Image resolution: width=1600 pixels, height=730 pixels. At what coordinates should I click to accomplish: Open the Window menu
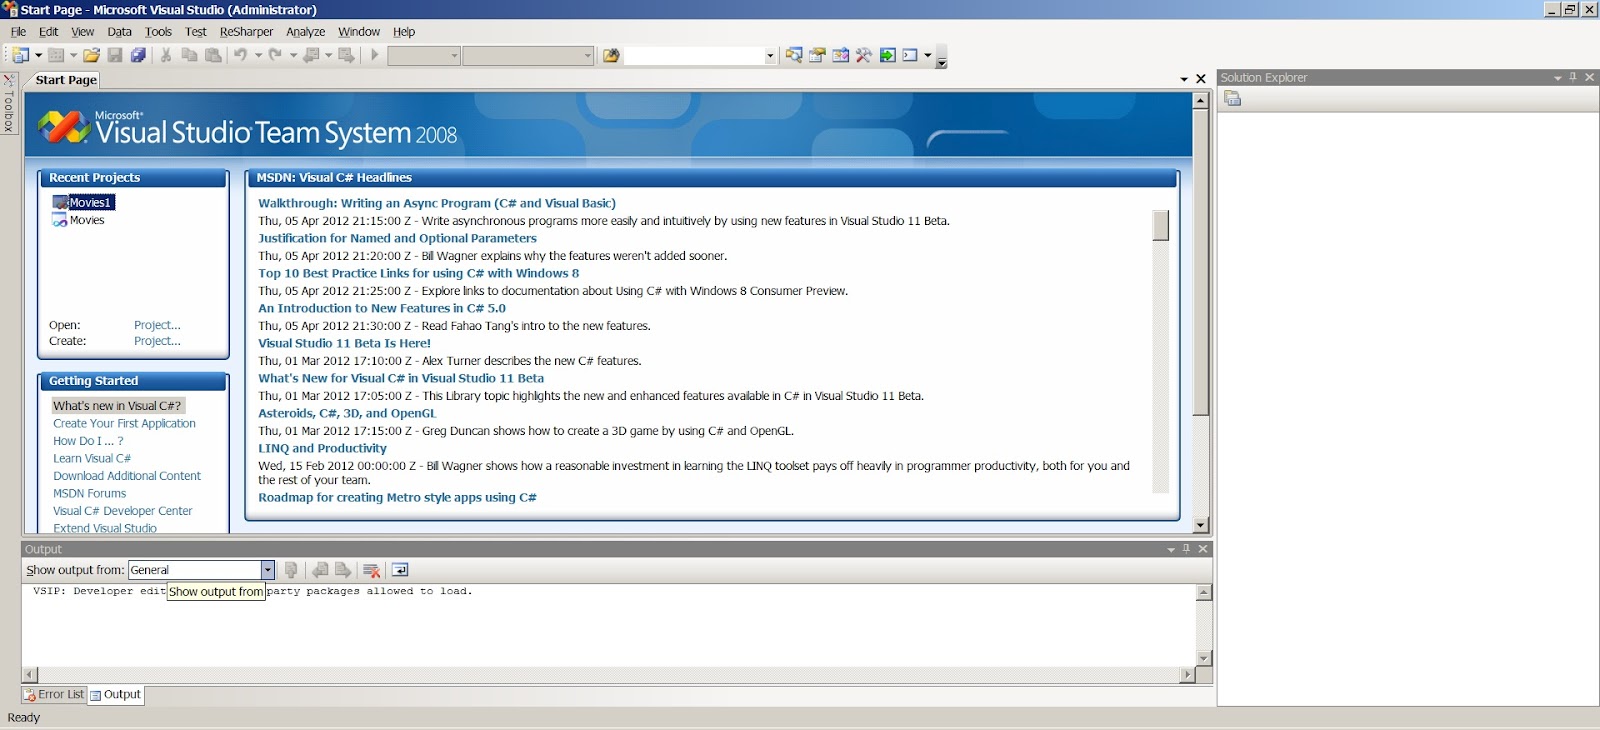(359, 32)
